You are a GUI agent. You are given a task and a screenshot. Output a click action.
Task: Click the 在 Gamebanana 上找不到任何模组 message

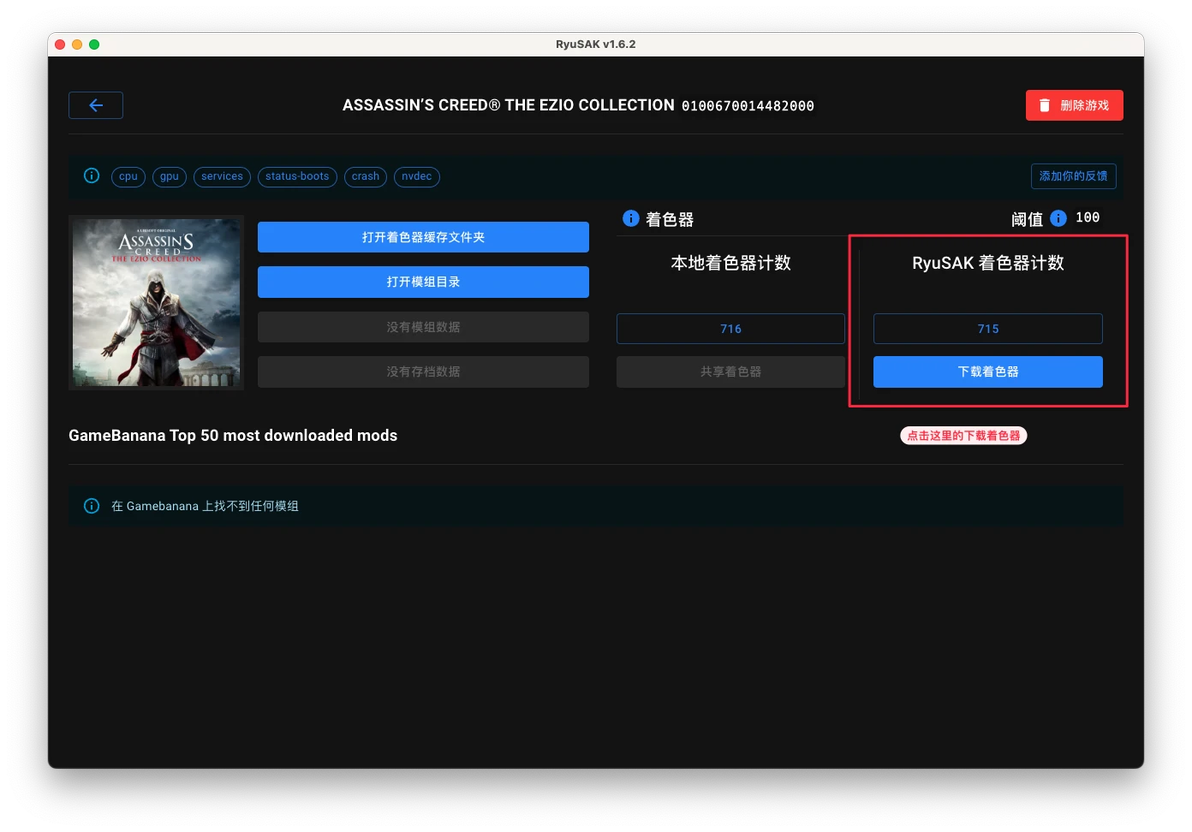(204, 506)
